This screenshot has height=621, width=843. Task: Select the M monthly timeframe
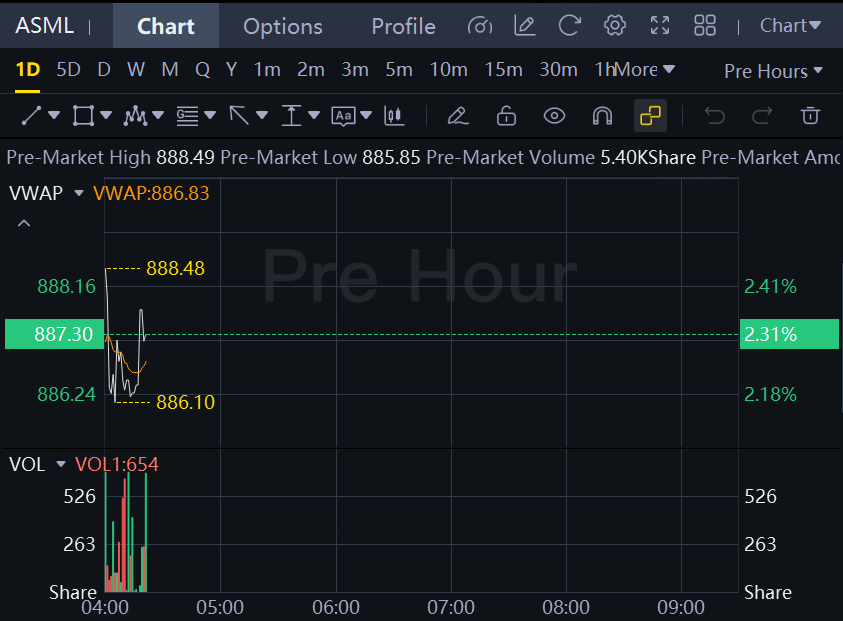[x=170, y=69]
